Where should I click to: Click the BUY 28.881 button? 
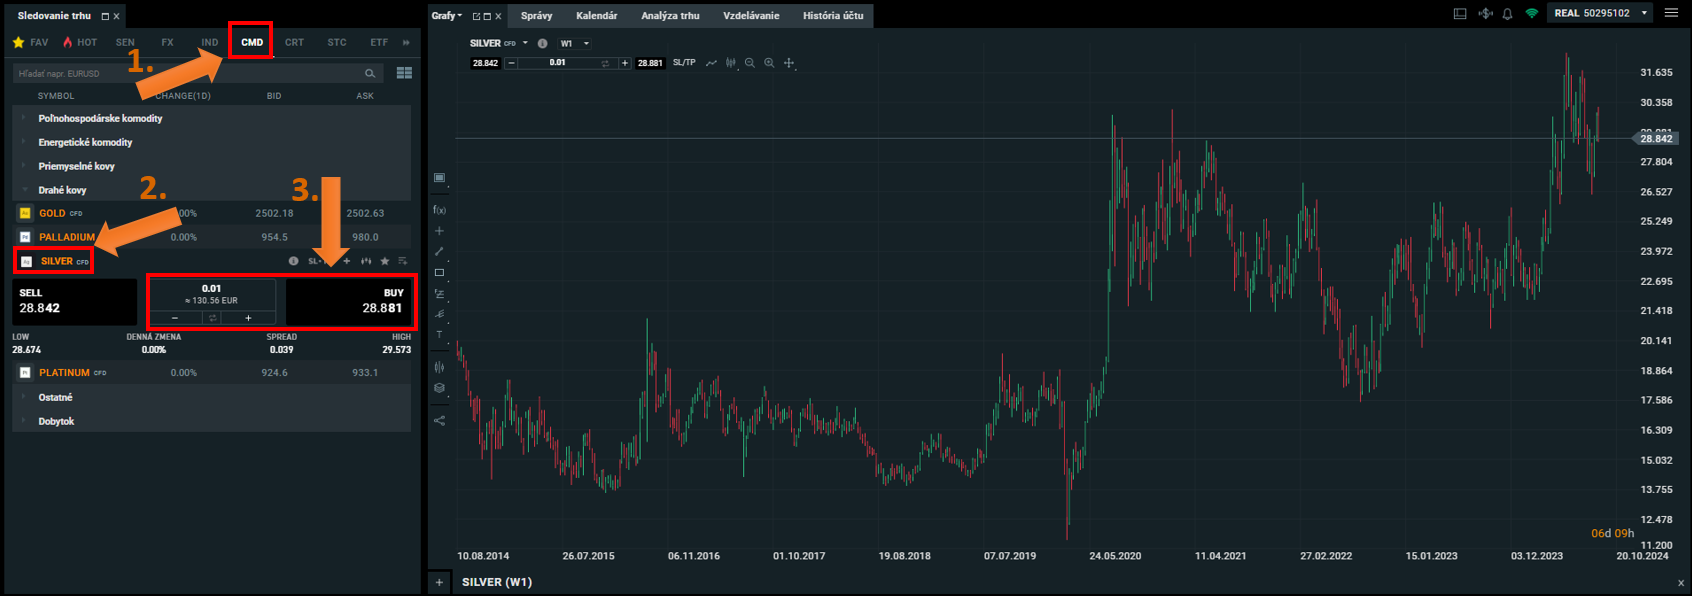click(346, 301)
